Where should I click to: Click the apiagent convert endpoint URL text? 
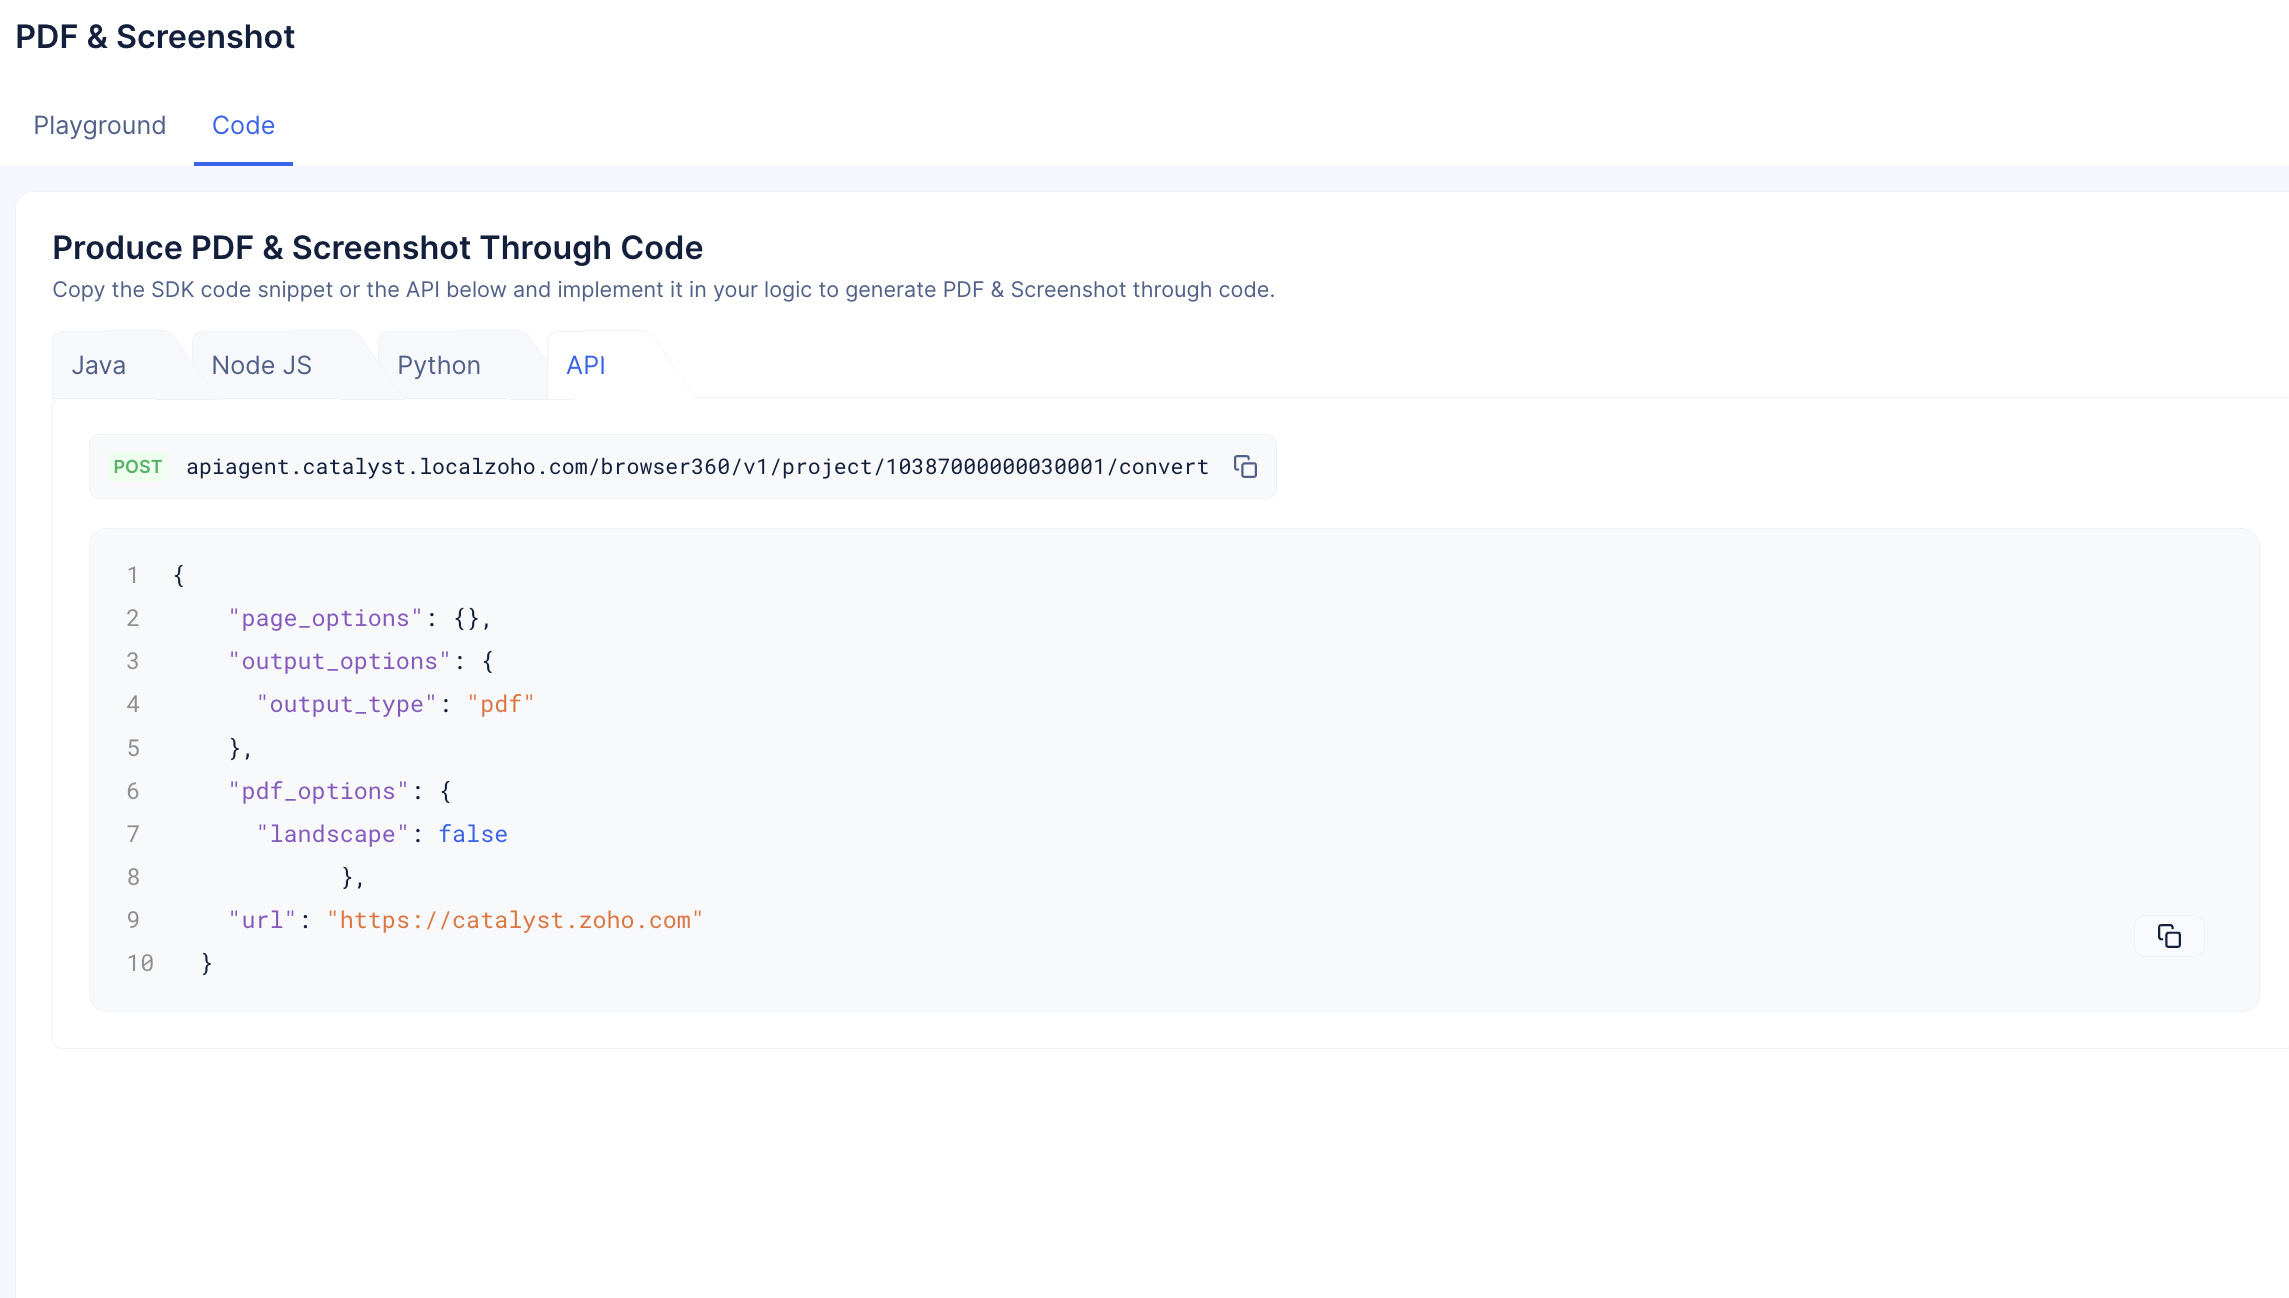[697, 467]
